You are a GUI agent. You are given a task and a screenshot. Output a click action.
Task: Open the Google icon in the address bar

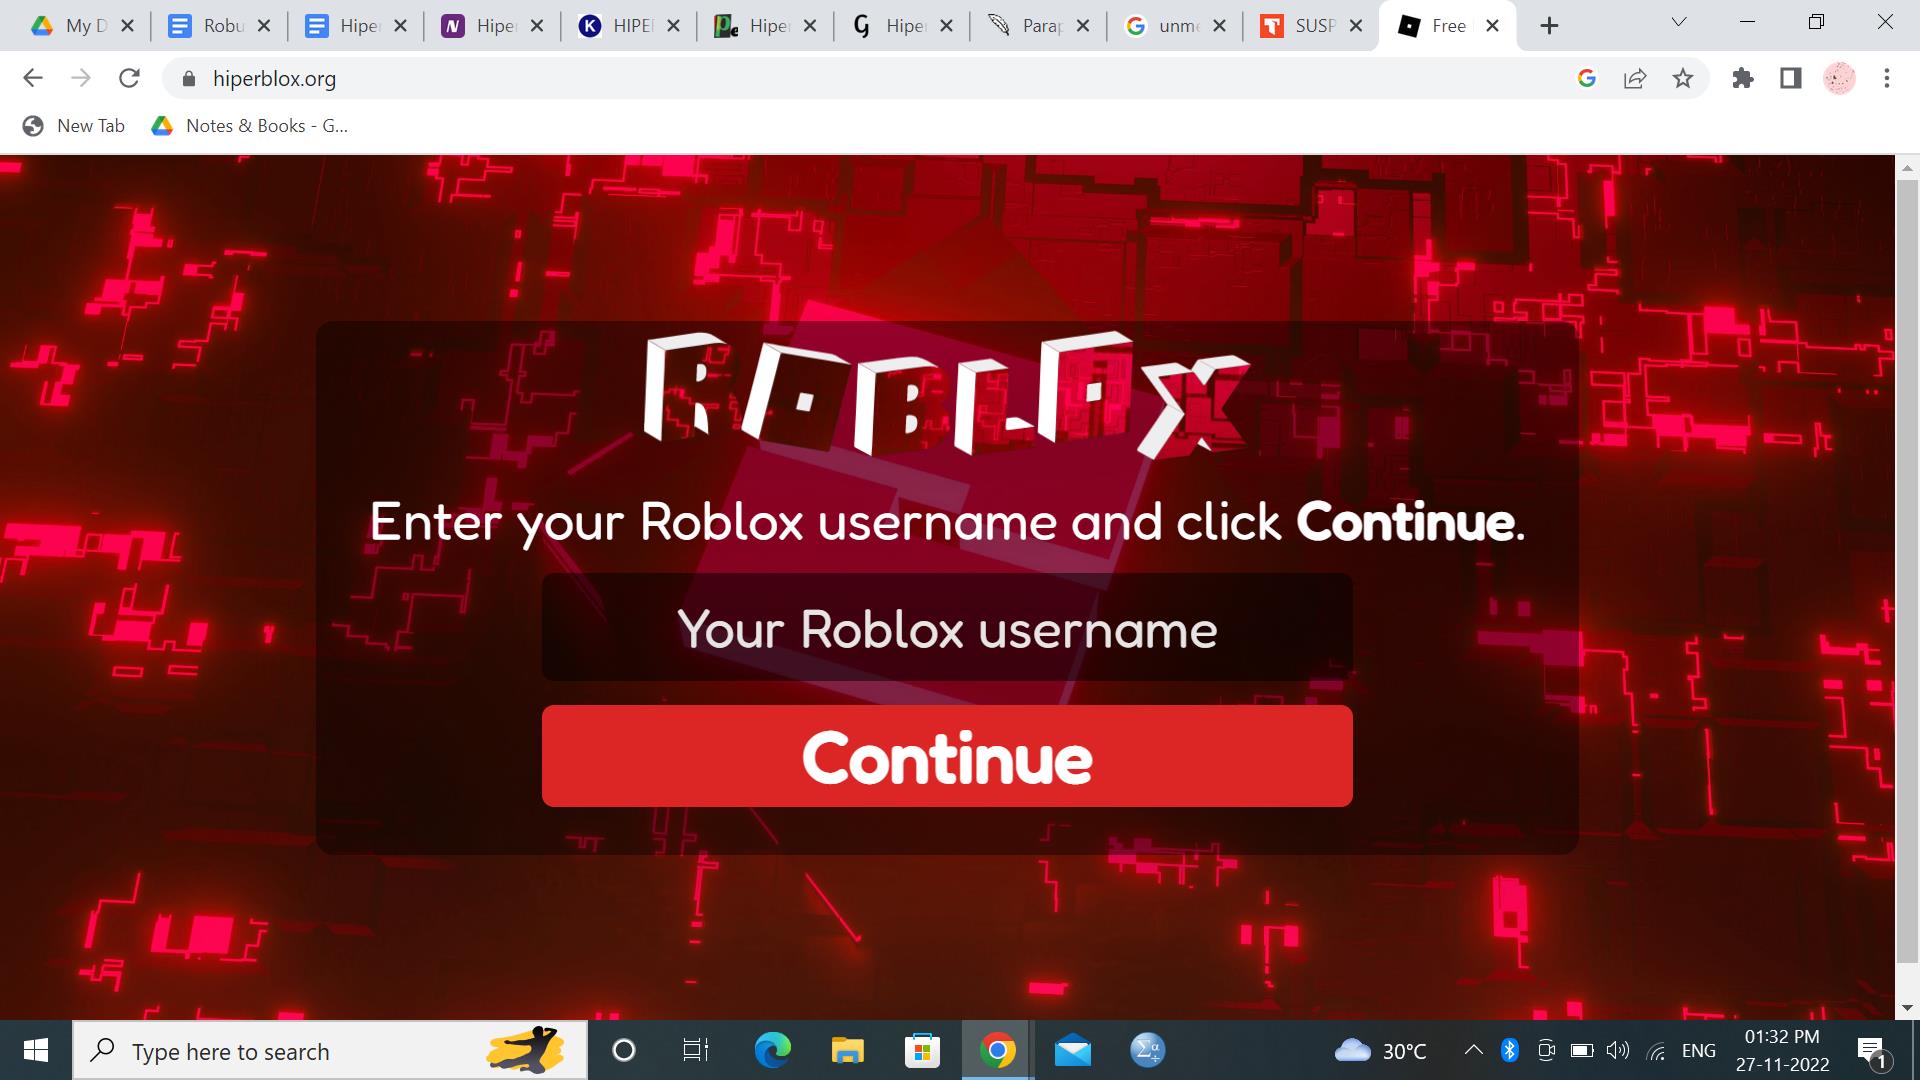(1587, 78)
